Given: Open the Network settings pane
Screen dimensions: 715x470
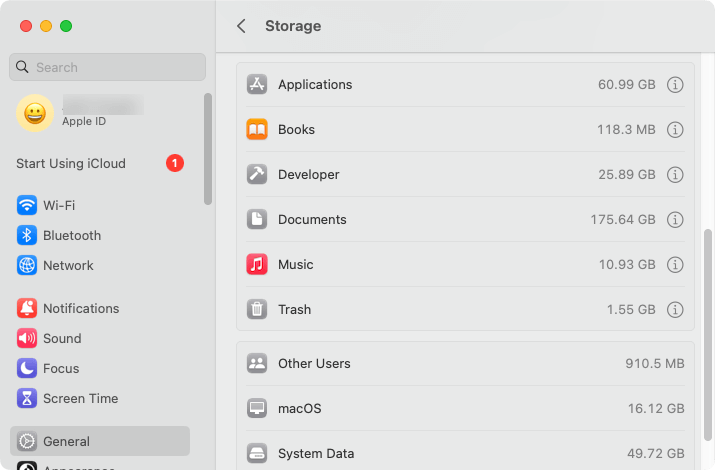Looking at the screenshot, I should pos(100,265).
